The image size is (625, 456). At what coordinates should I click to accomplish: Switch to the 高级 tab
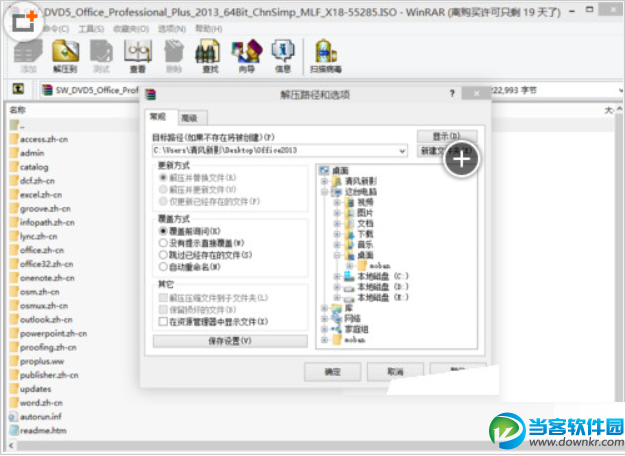(x=192, y=118)
